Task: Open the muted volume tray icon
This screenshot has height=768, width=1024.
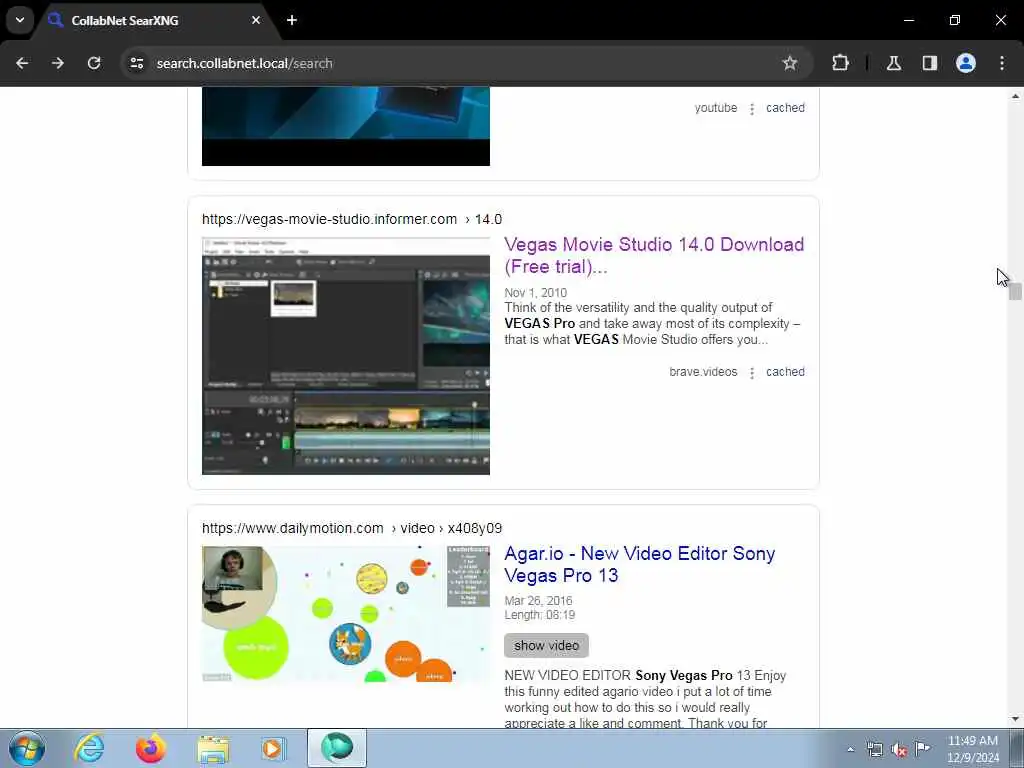Action: pos(899,750)
